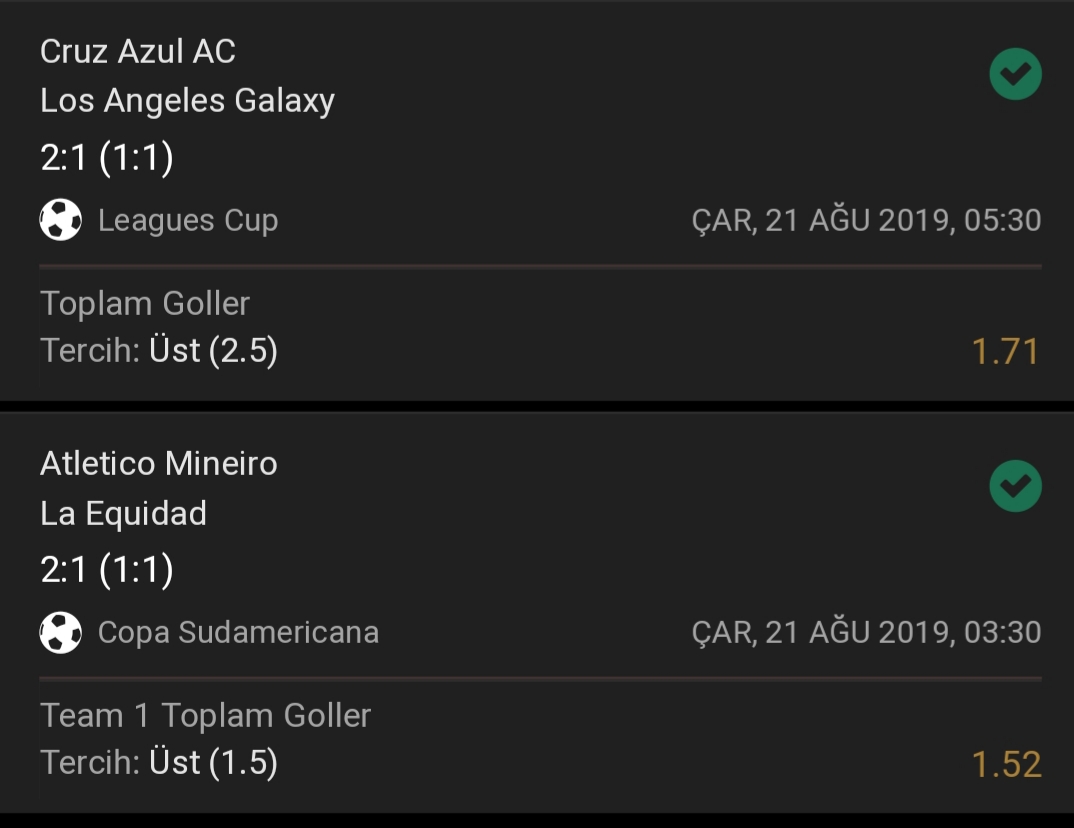Click the 1.71 odds value
Screen dimensions: 1074x828
click(1006, 351)
